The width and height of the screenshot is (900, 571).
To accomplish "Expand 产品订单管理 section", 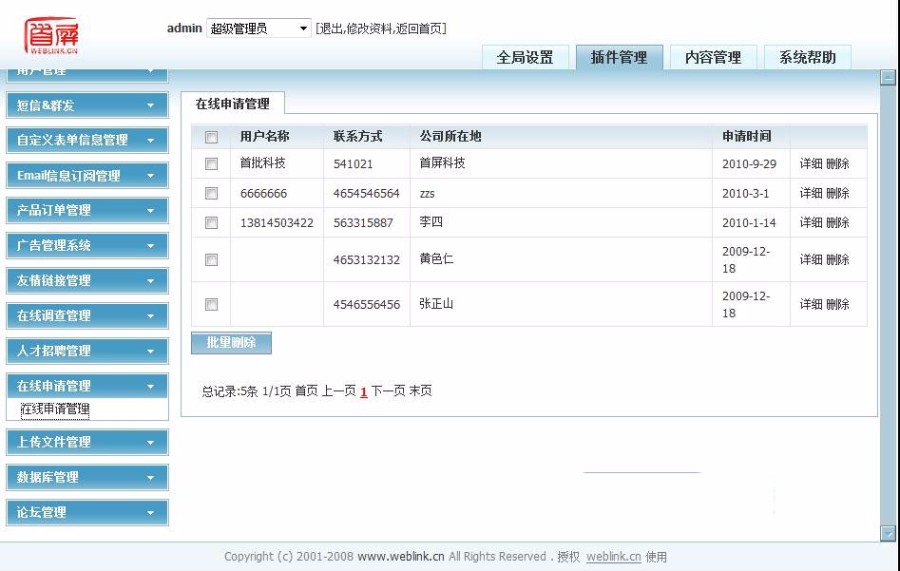I will 87,211.
